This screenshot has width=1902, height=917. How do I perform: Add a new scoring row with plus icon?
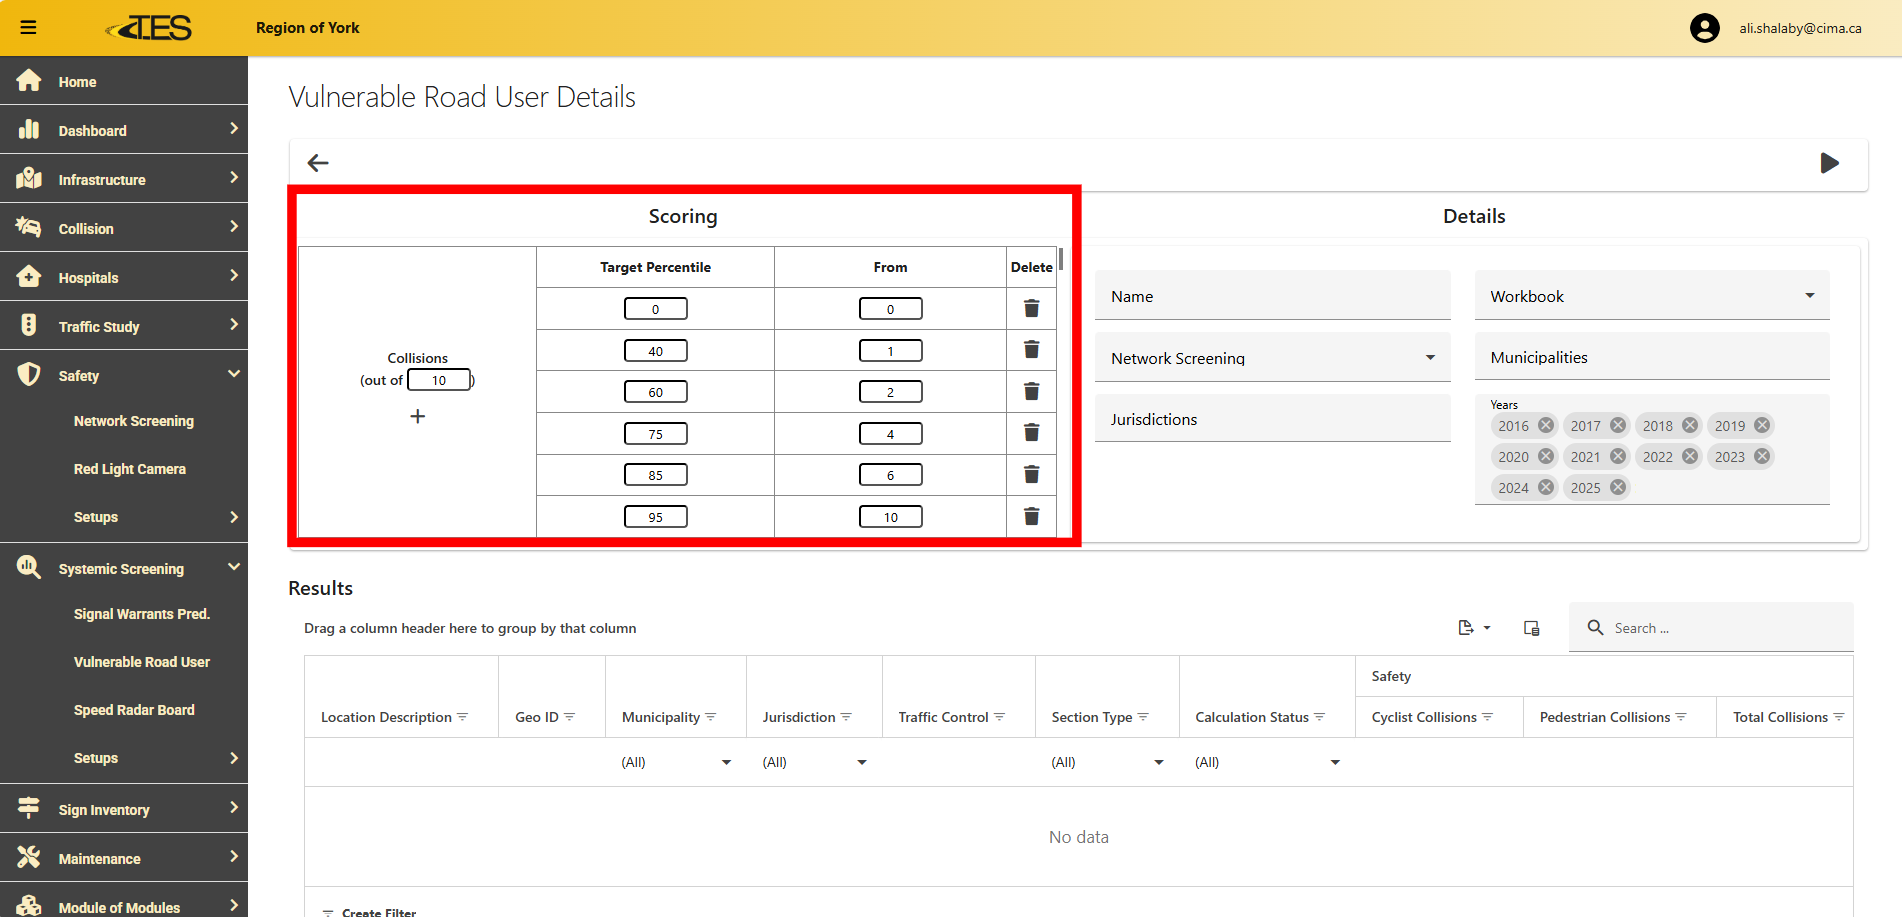pos(417,416)
